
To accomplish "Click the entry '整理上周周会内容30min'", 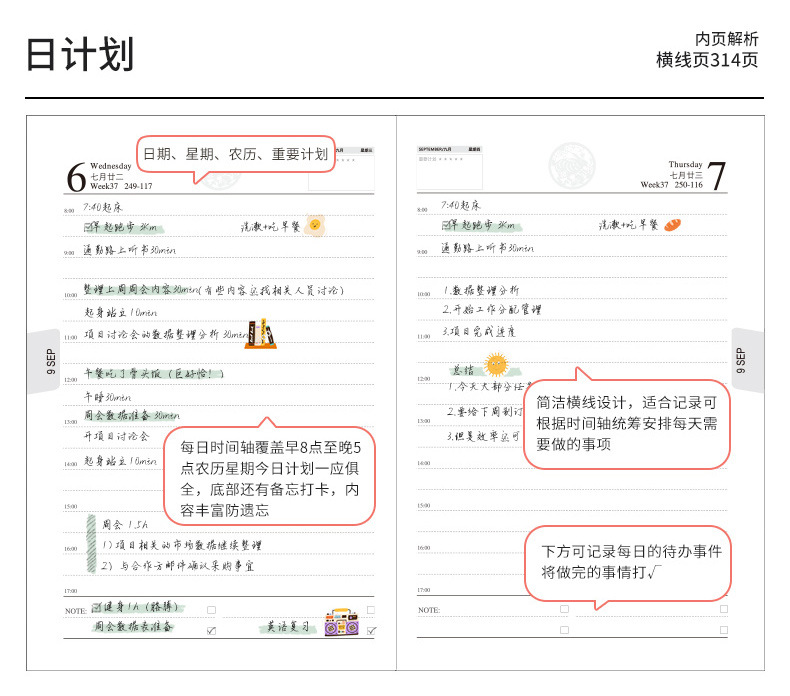I will coord(141,290).
